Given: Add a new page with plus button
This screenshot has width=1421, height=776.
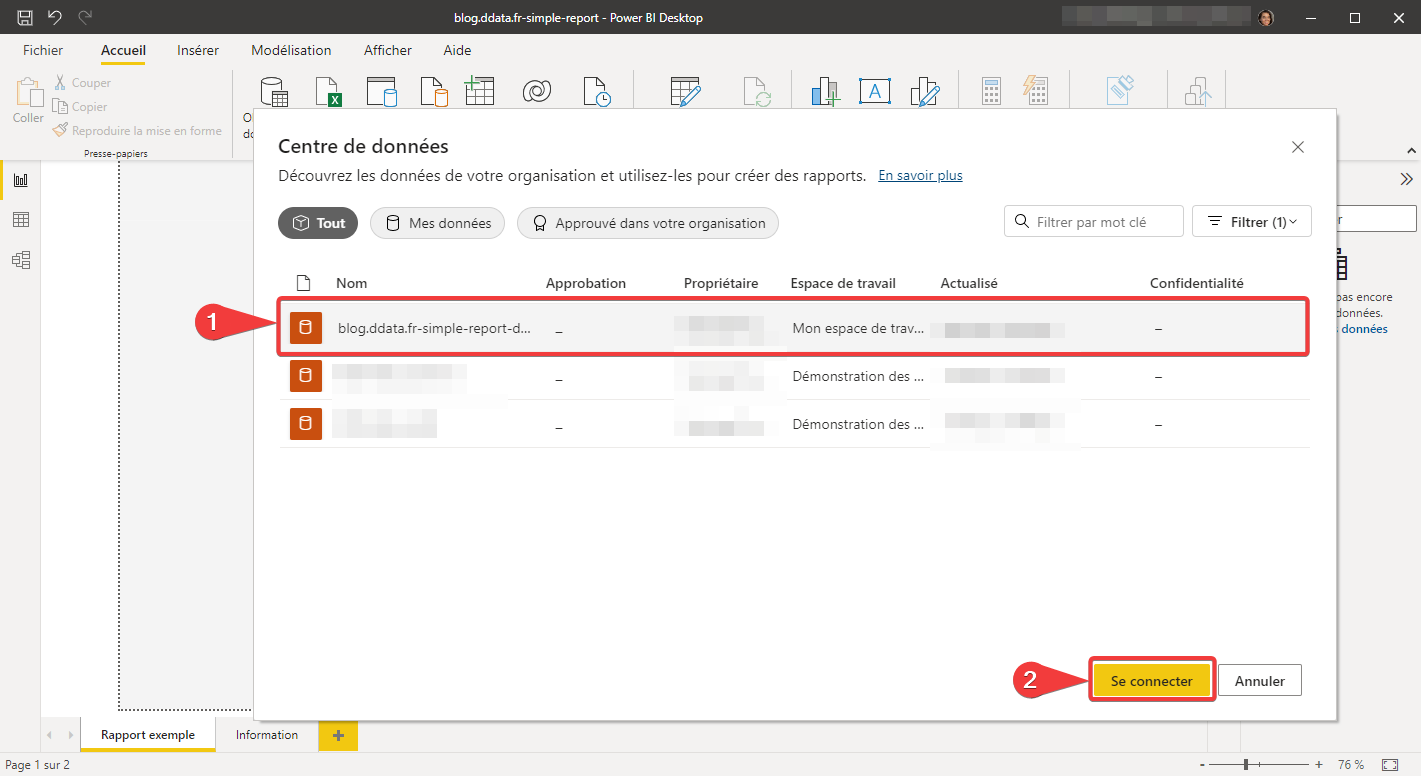Looking at the screenshot, I should [338, 735].
